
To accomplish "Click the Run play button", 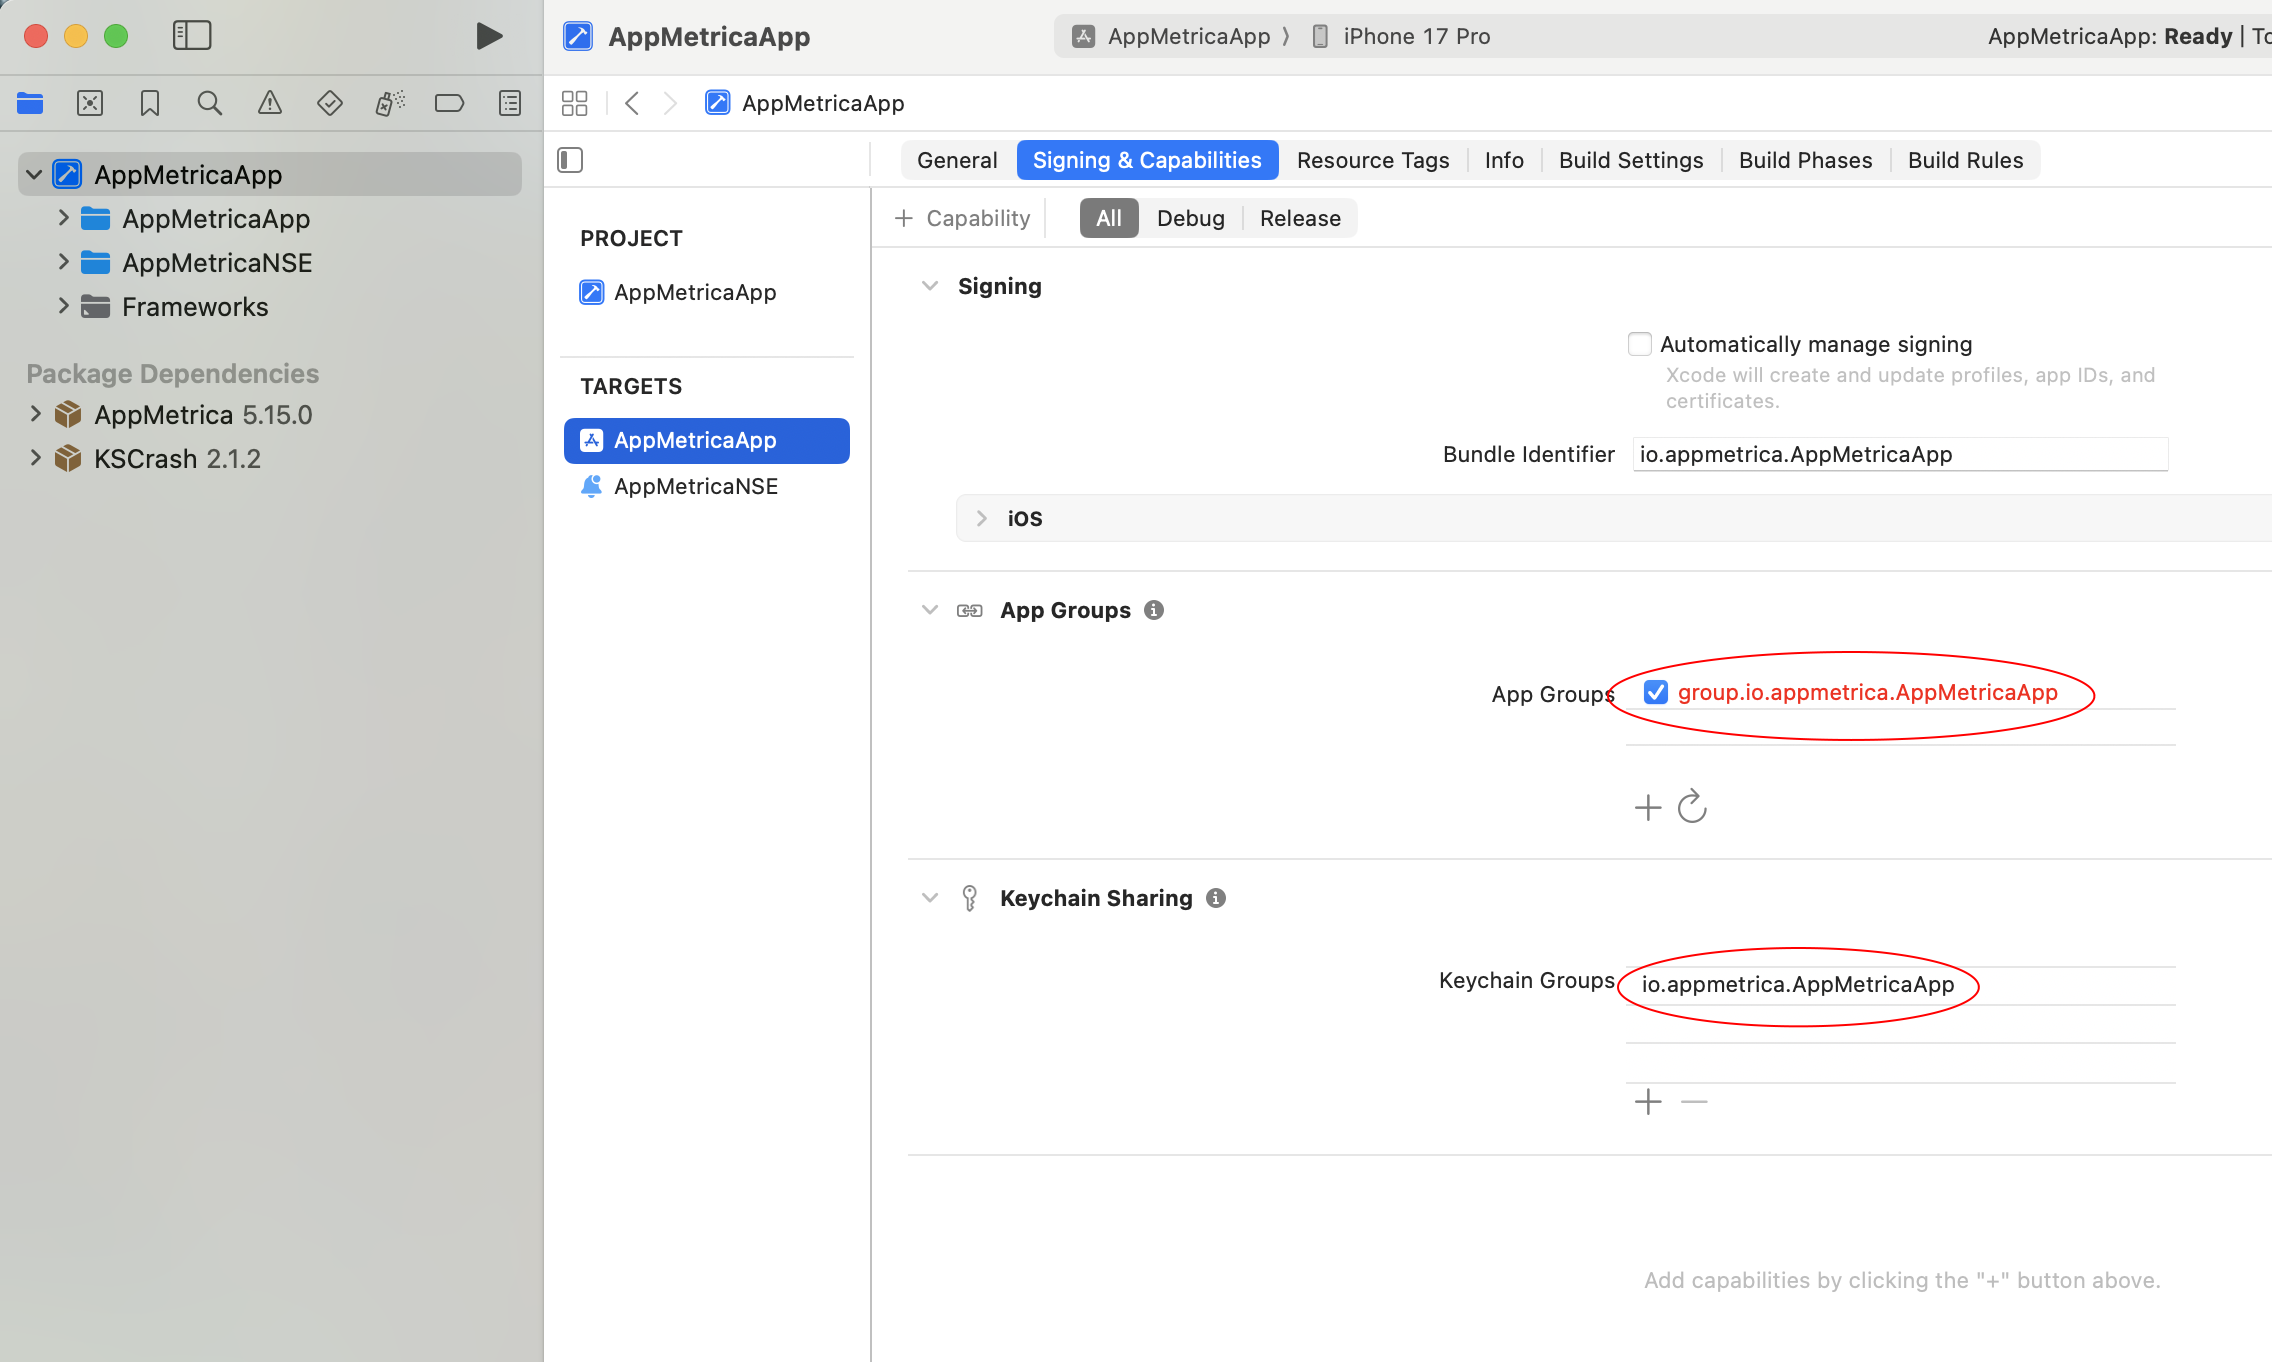I will coord(488,37).
